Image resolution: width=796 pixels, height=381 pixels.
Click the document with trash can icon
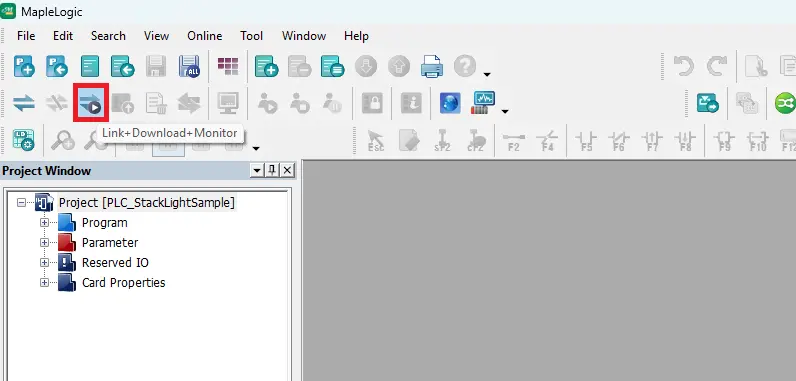(156, 103)
